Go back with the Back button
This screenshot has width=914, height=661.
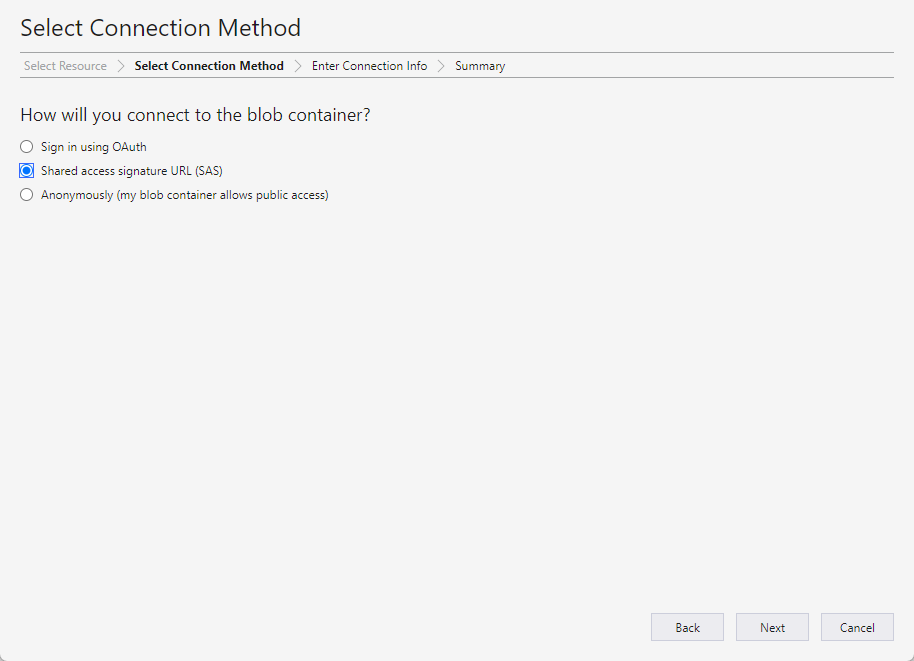coord(687,627)
